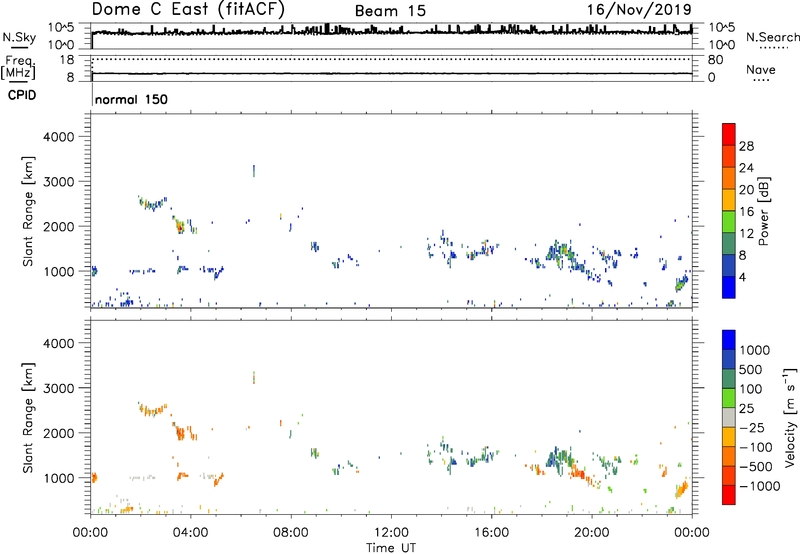Click "Slant Range [km]" label of velocity panel
Screen dimensions: 800x554
click(x=28, y=418)
